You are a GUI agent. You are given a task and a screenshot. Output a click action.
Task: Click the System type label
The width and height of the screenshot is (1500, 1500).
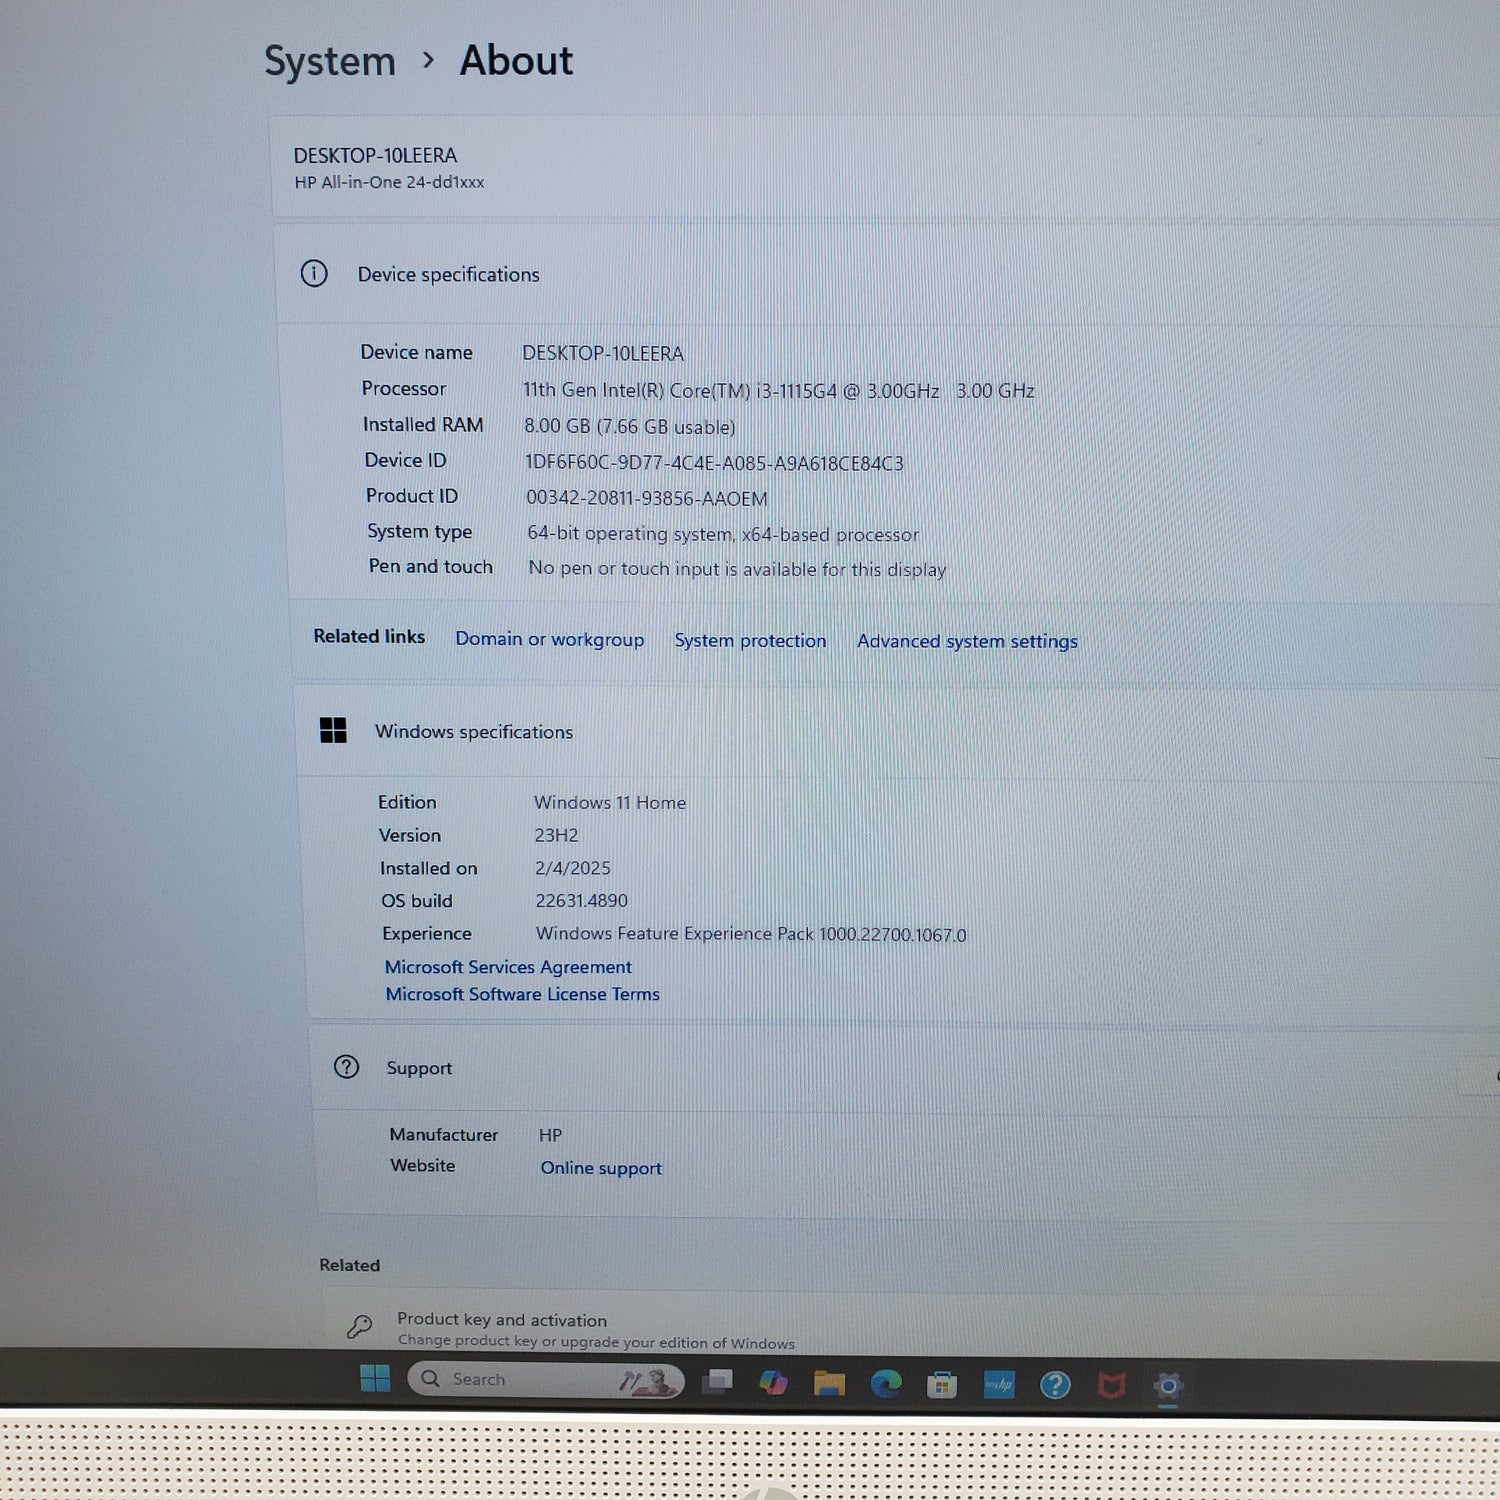420,531
